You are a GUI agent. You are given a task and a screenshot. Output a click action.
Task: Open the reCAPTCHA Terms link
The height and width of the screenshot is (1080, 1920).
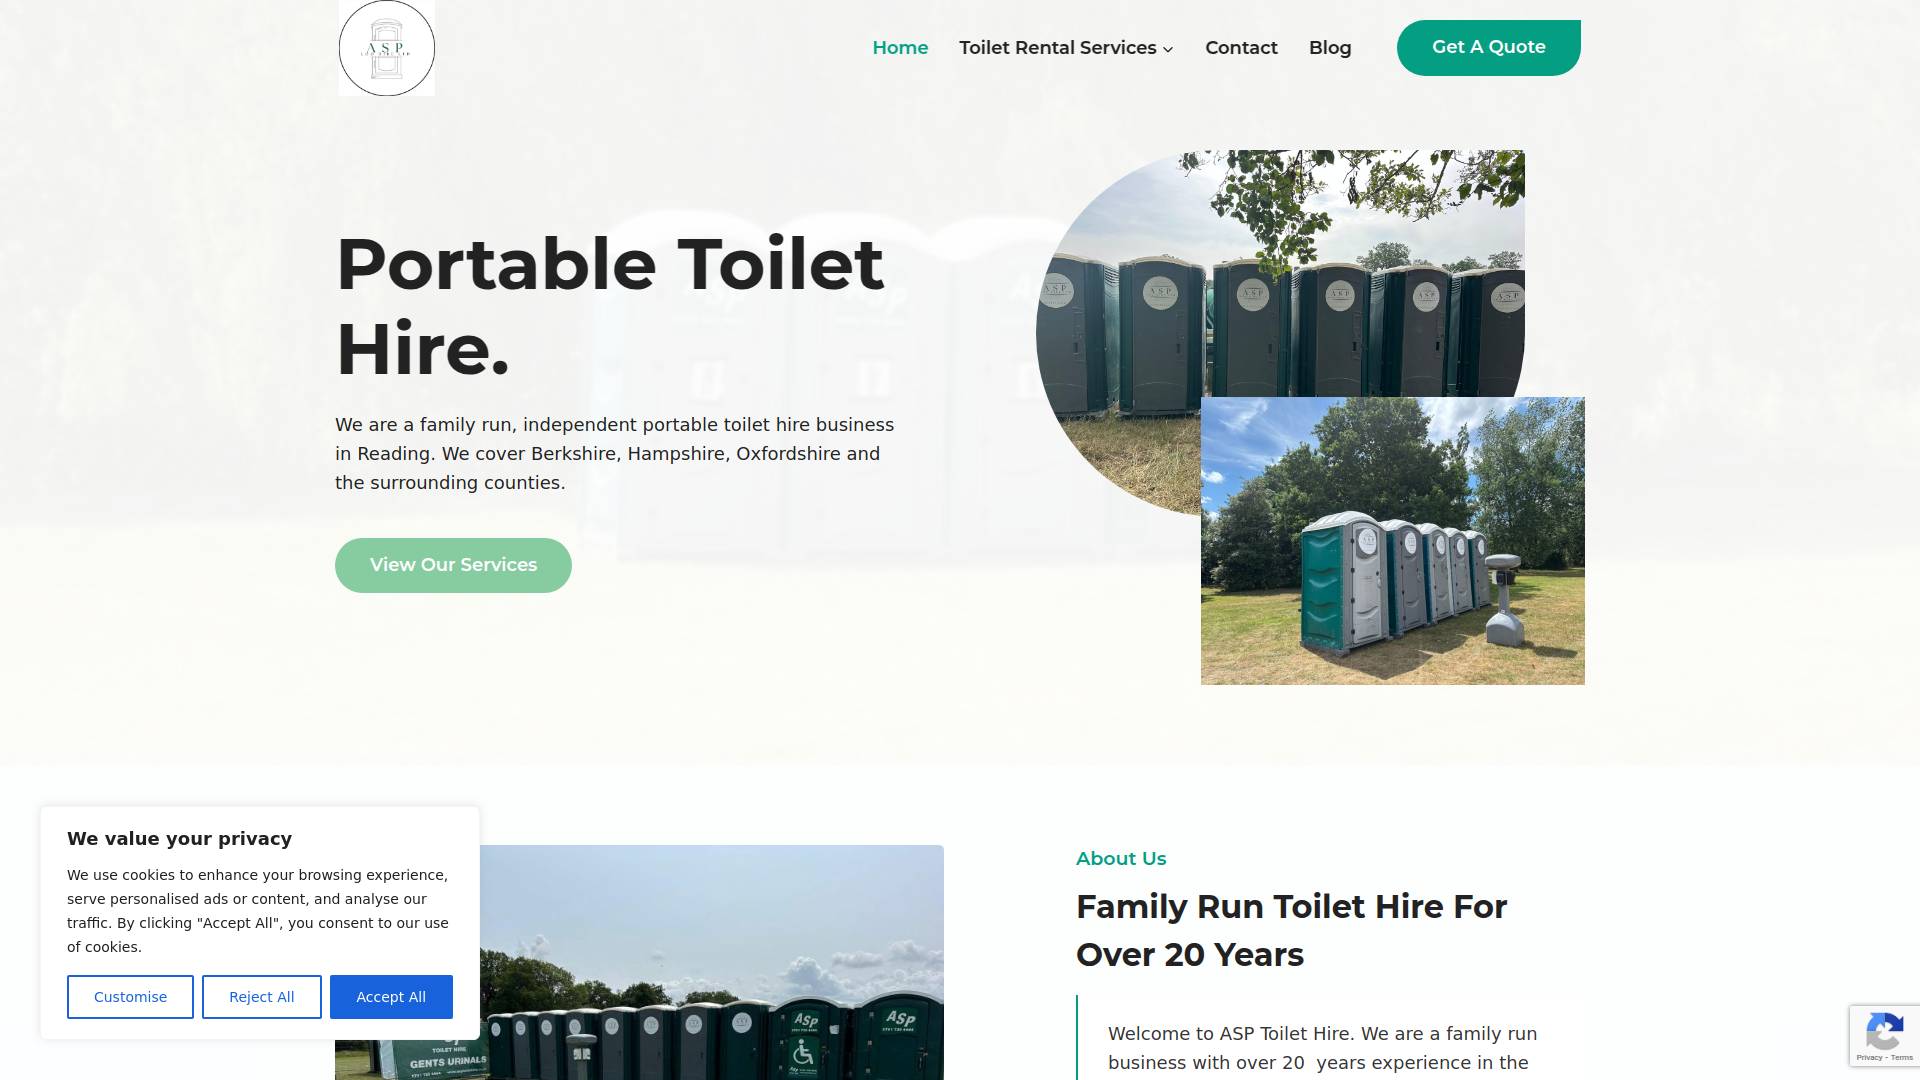point(1902,1057)
